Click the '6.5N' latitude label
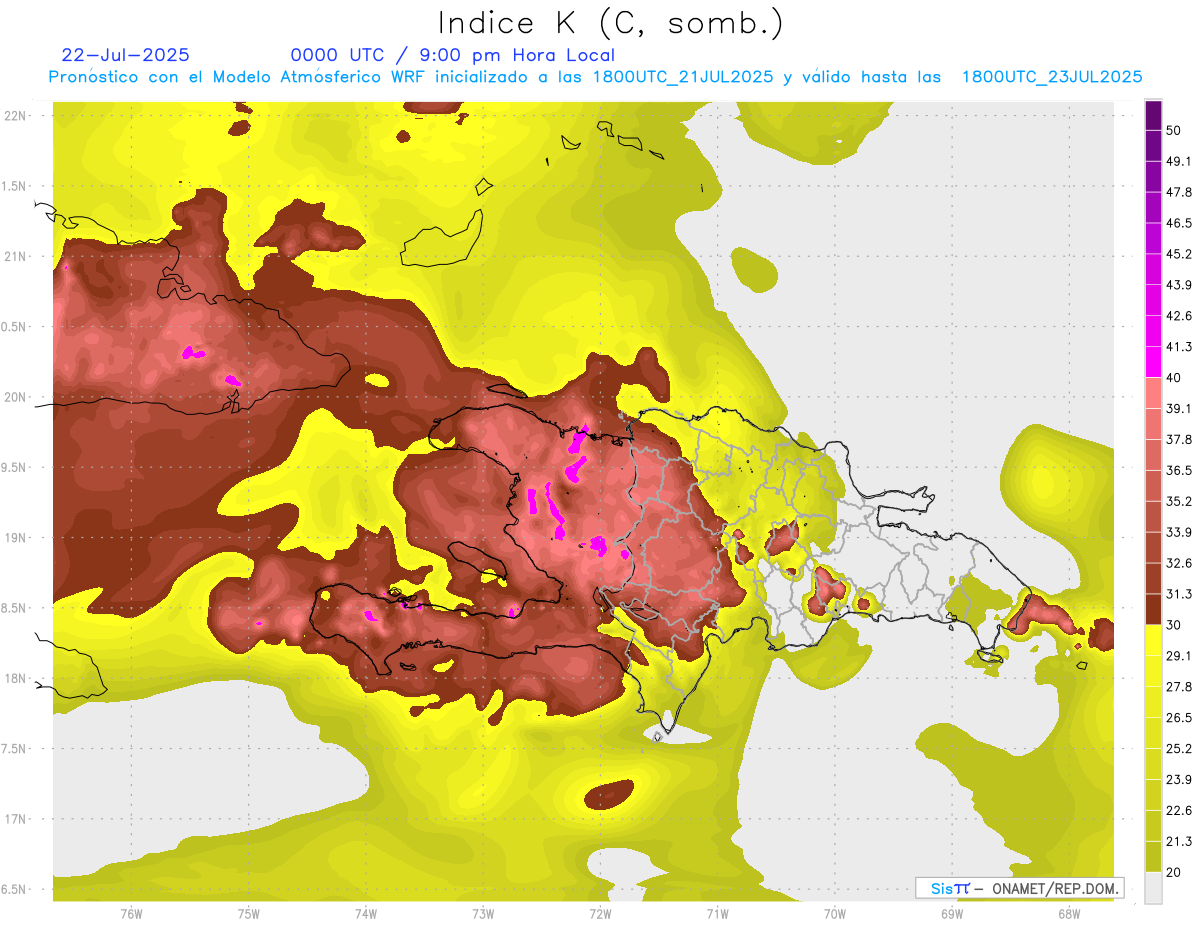The width and height of the screenshot is (1200, 927). pos(15,889)
